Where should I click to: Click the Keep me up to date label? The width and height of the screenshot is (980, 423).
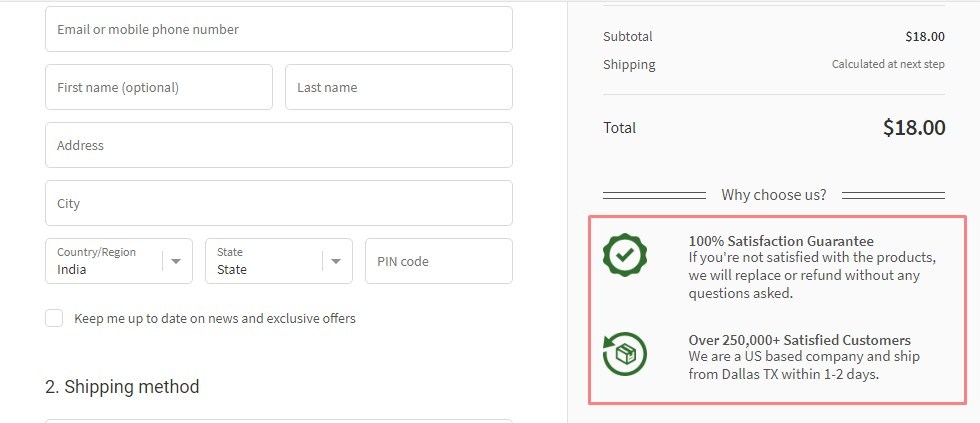tap(214, 318)
